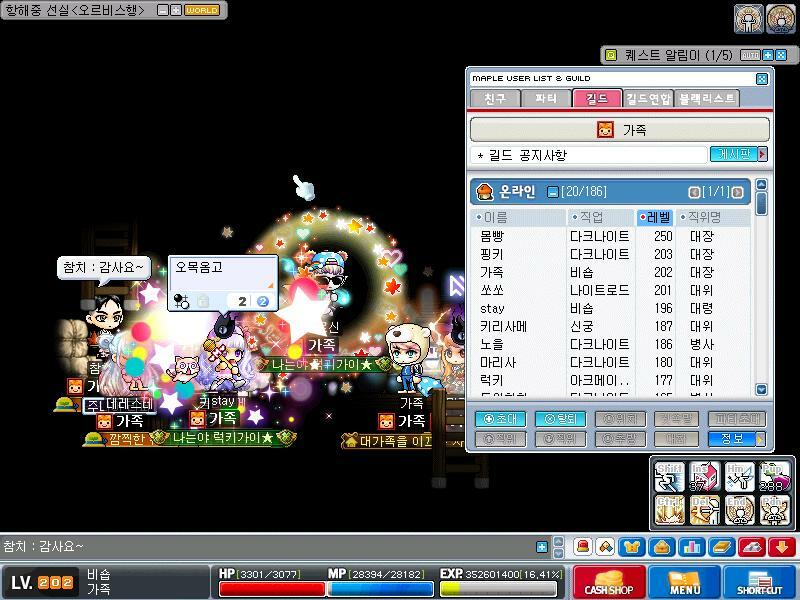
Task: Click the first active buff icon at top right
Action: coord(748,19)
